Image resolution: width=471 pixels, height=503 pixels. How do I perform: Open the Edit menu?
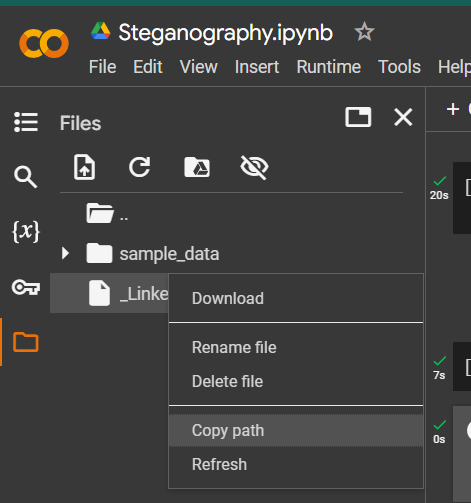pyautogui.click(x=148, y=67)
